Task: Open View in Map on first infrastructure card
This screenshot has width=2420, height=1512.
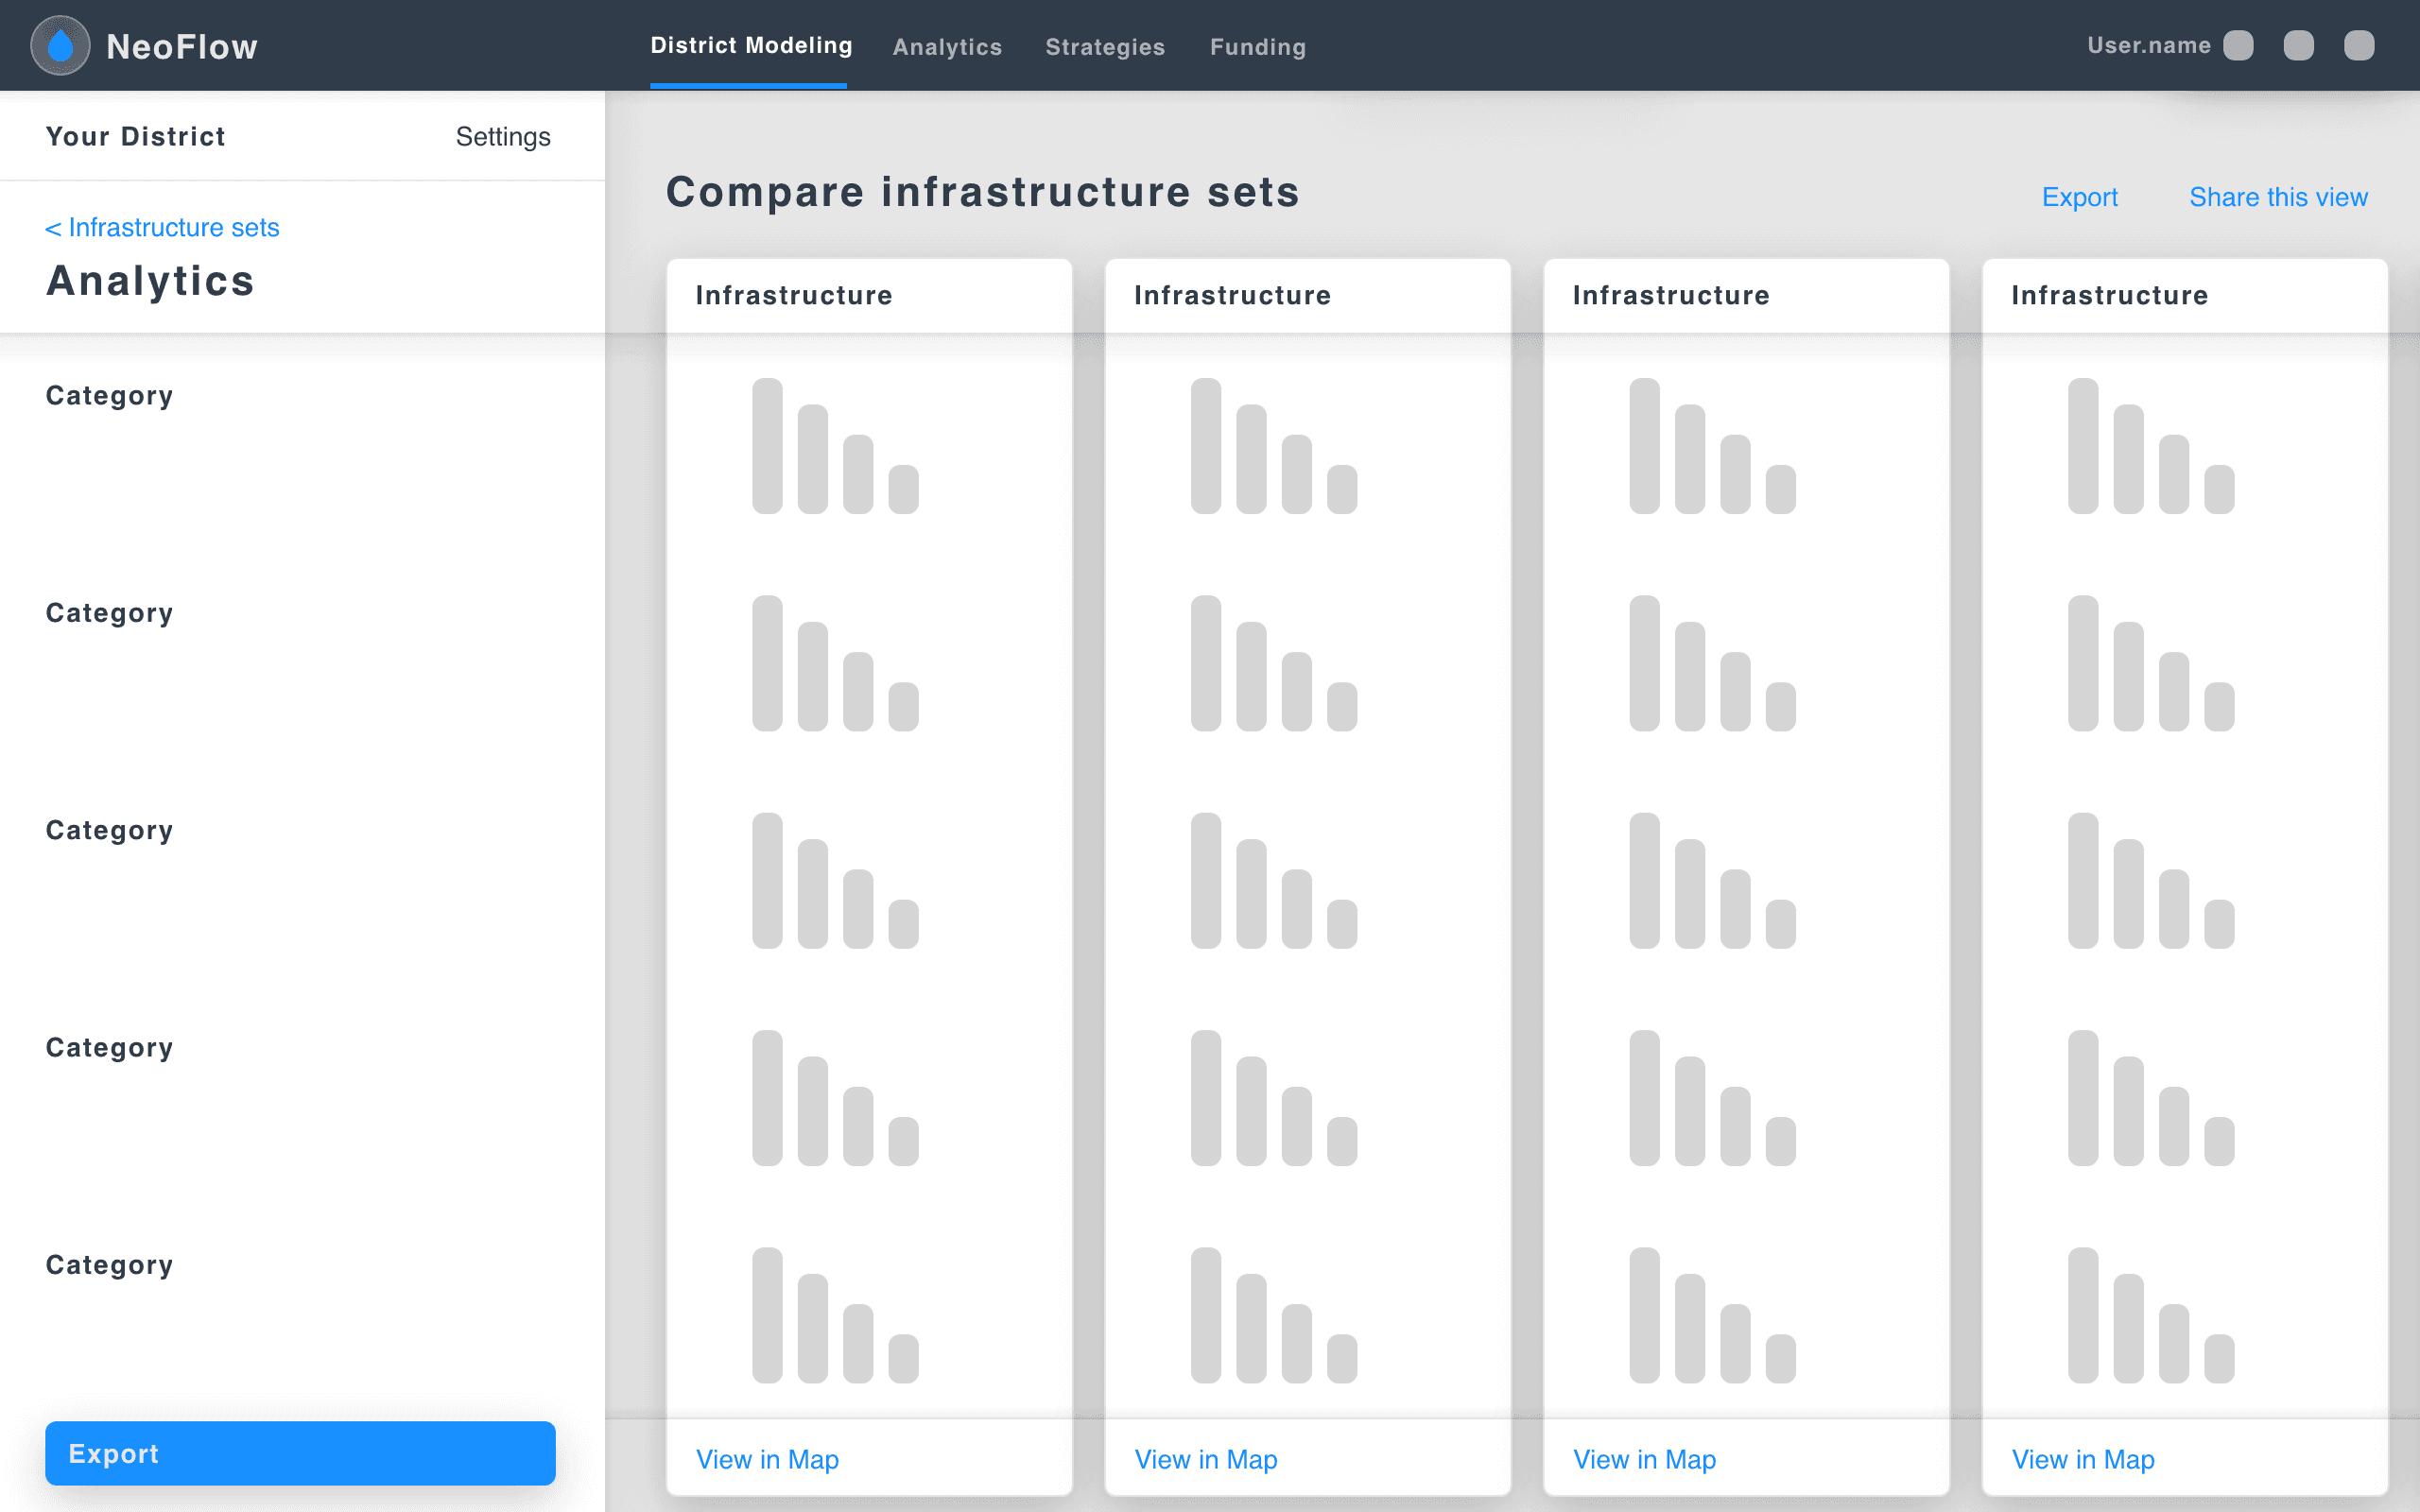Action: 767,1459
